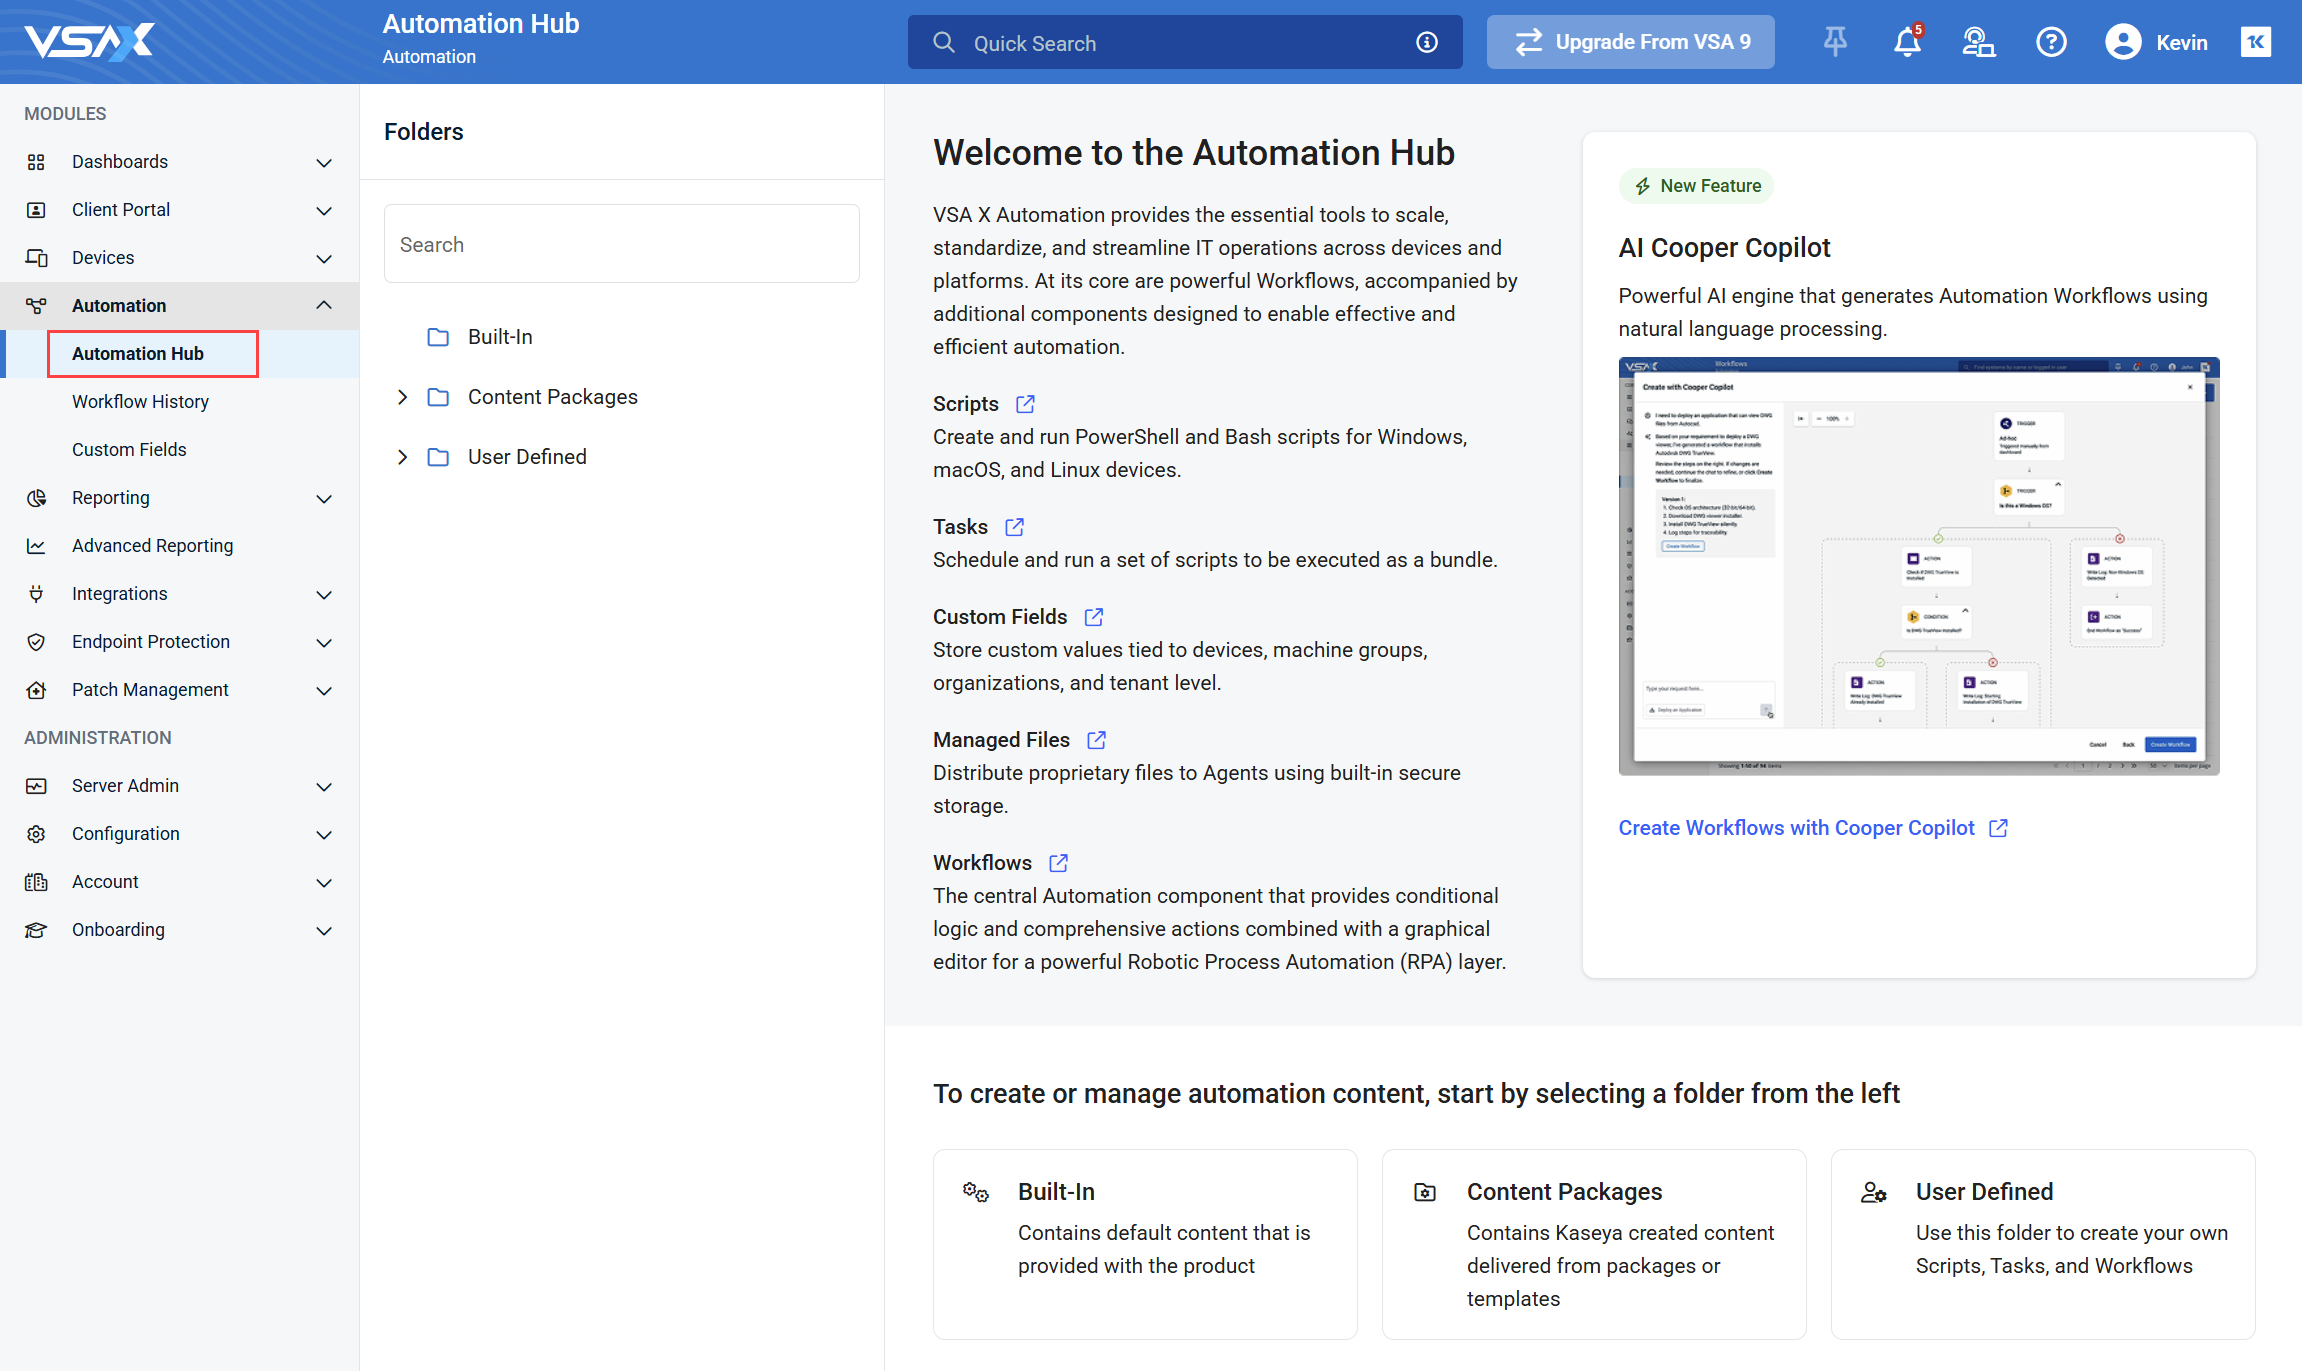
Task: Expand the Devices module chevron
Action: (324, 258)
